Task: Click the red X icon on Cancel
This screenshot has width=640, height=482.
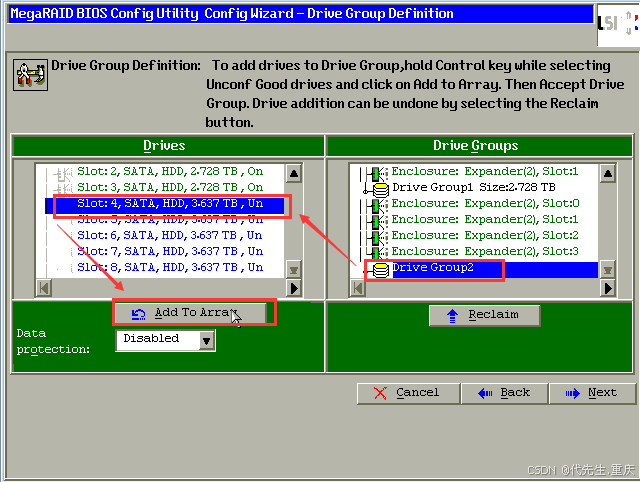Action: point(380,393)
